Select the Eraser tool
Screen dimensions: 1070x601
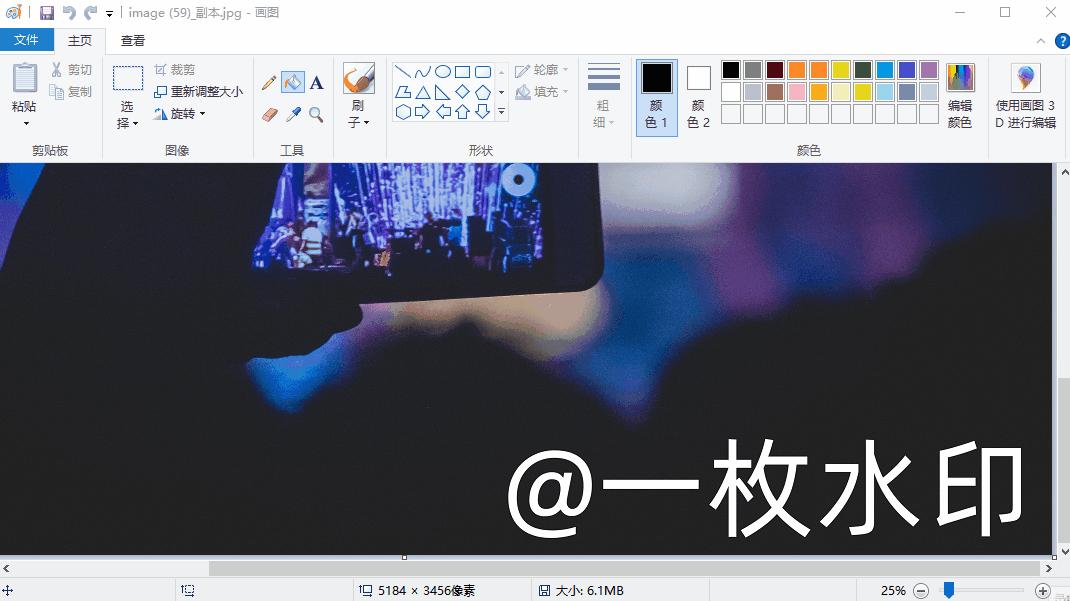pyautogui.click(x=268, y=114)
